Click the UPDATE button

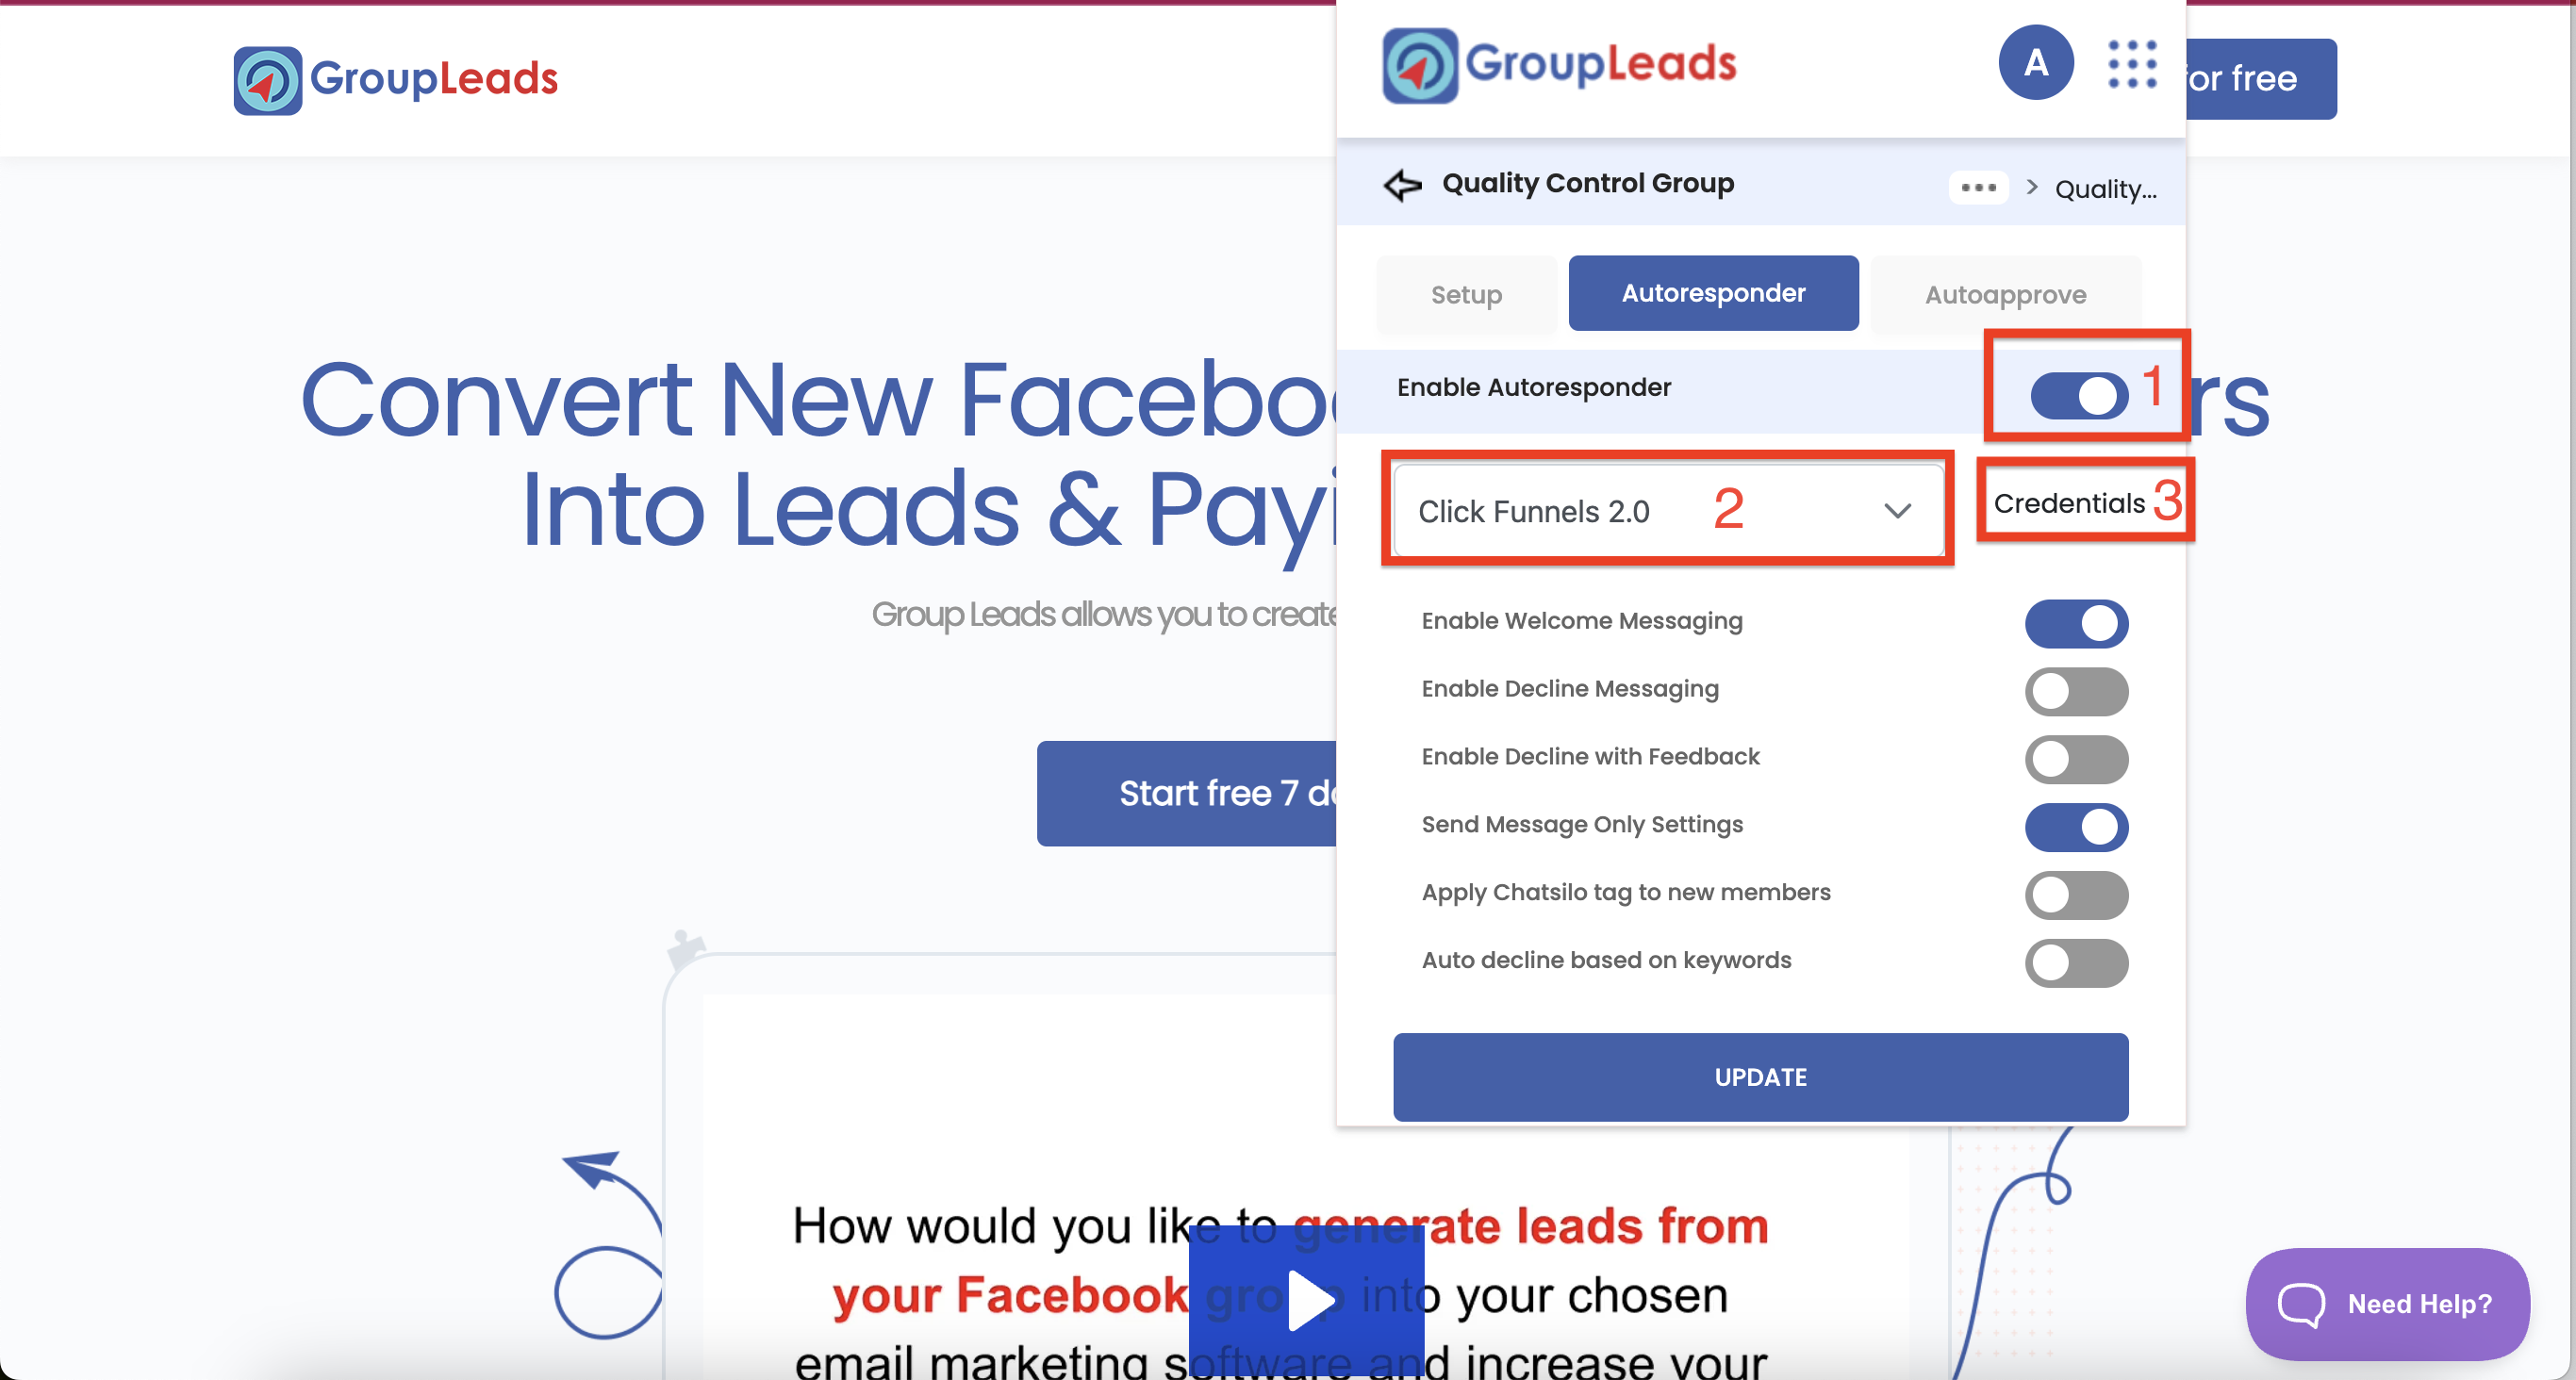[x=1760, y=1076]
